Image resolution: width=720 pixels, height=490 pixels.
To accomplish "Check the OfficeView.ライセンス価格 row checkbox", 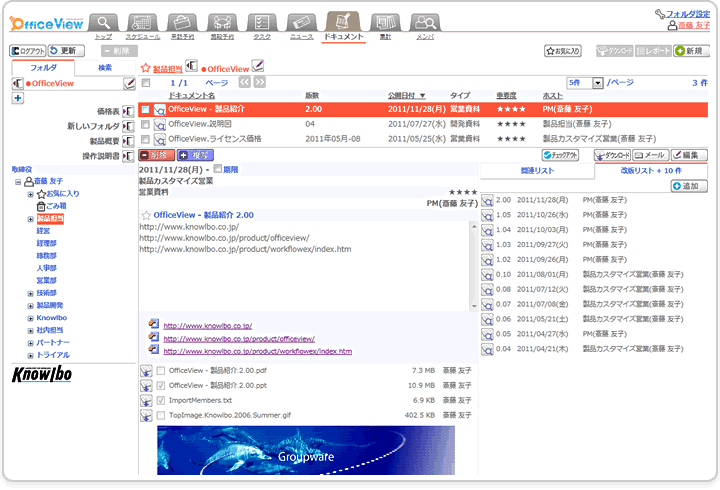I will [x=146, y=139].
